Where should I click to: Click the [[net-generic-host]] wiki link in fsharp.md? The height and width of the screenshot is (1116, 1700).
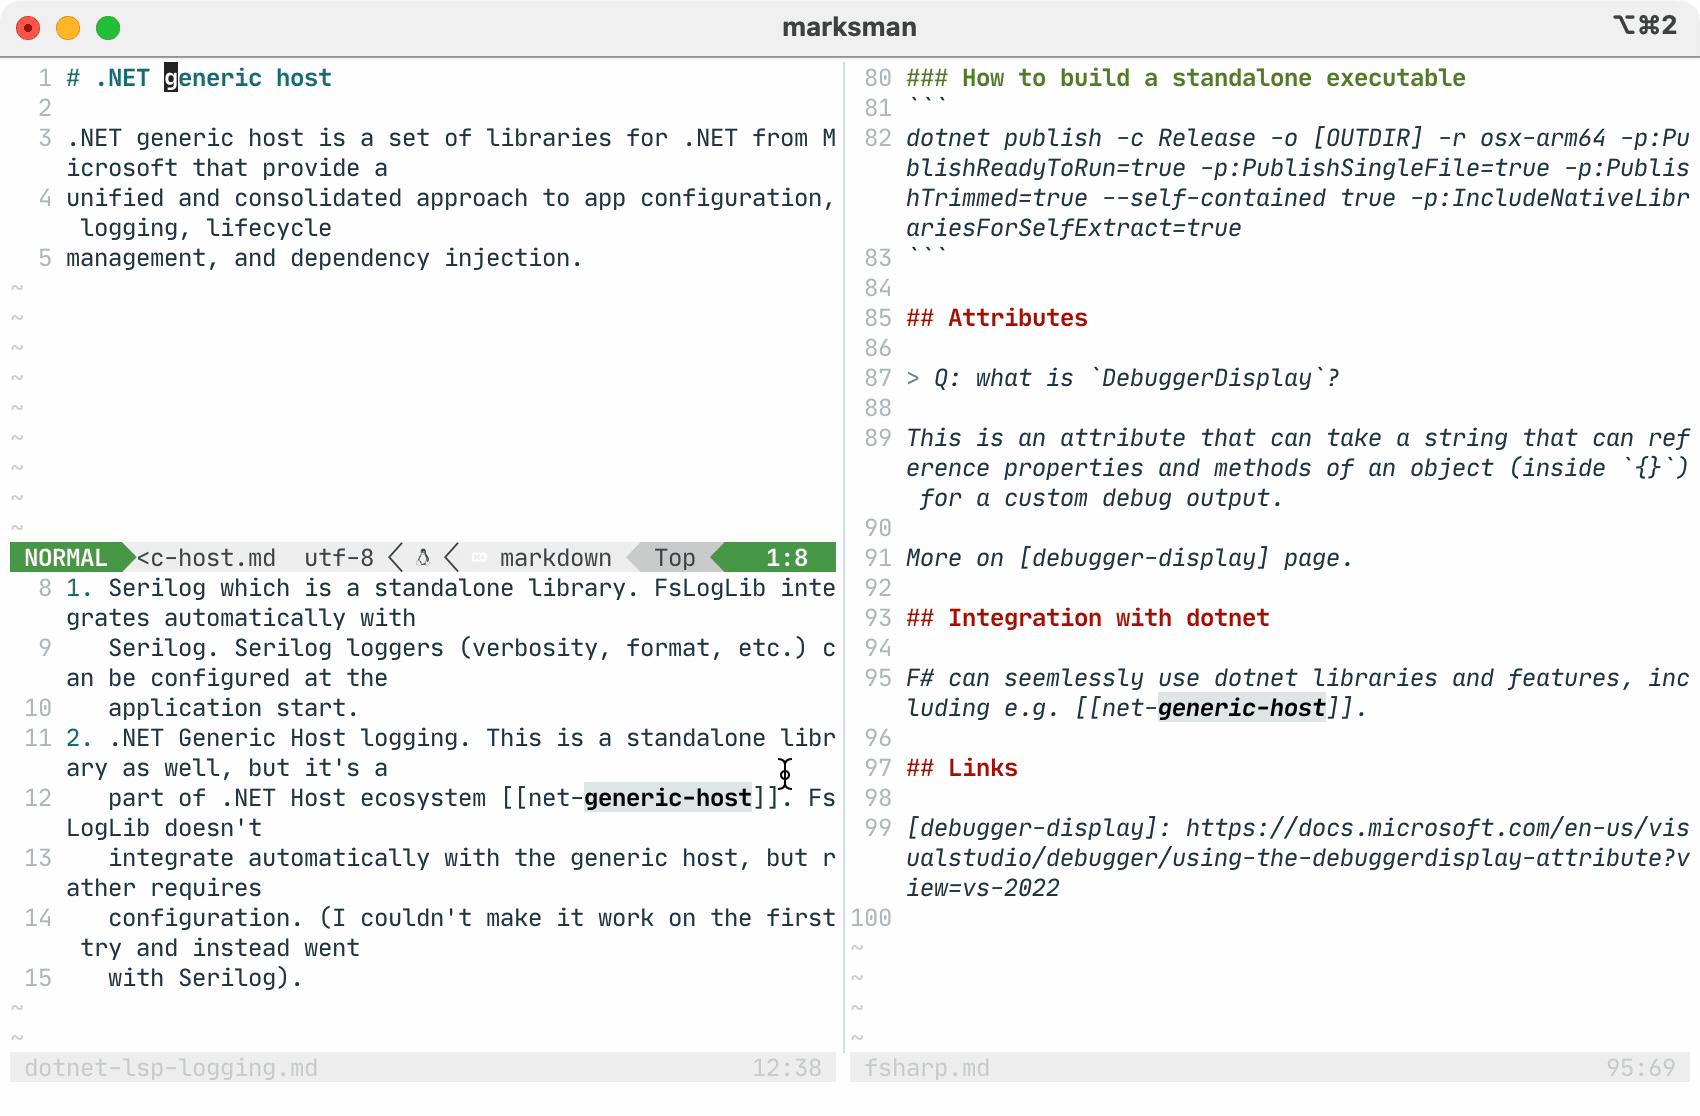click(1214, 708)
